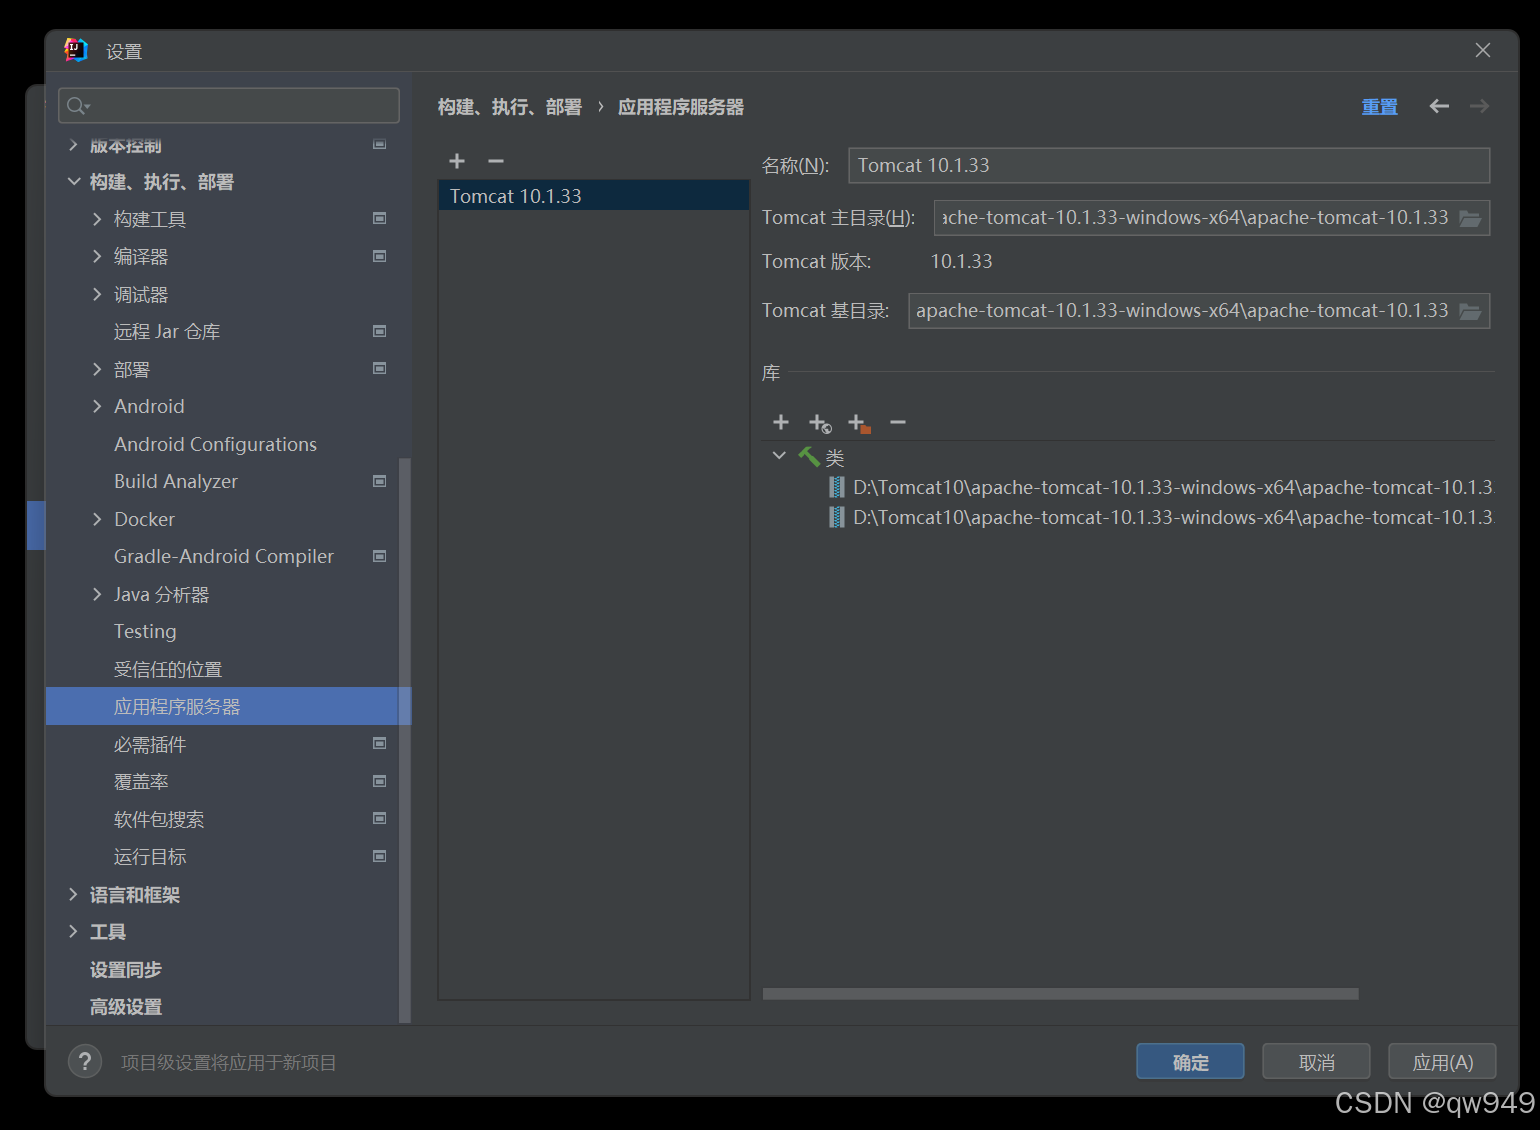Expand the Android node

tap(97, 406)
